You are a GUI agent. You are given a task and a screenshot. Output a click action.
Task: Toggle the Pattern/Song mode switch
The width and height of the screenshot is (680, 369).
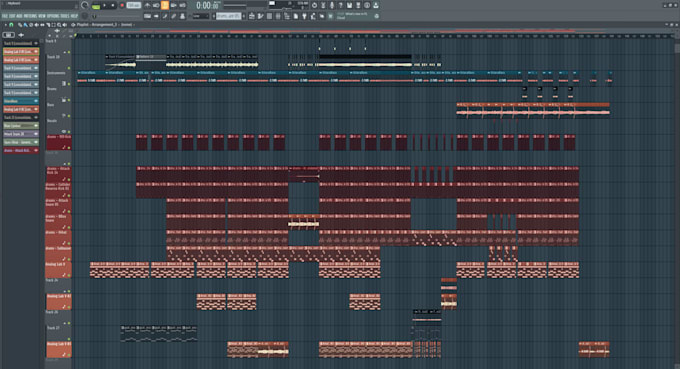[x=96, y=6]
